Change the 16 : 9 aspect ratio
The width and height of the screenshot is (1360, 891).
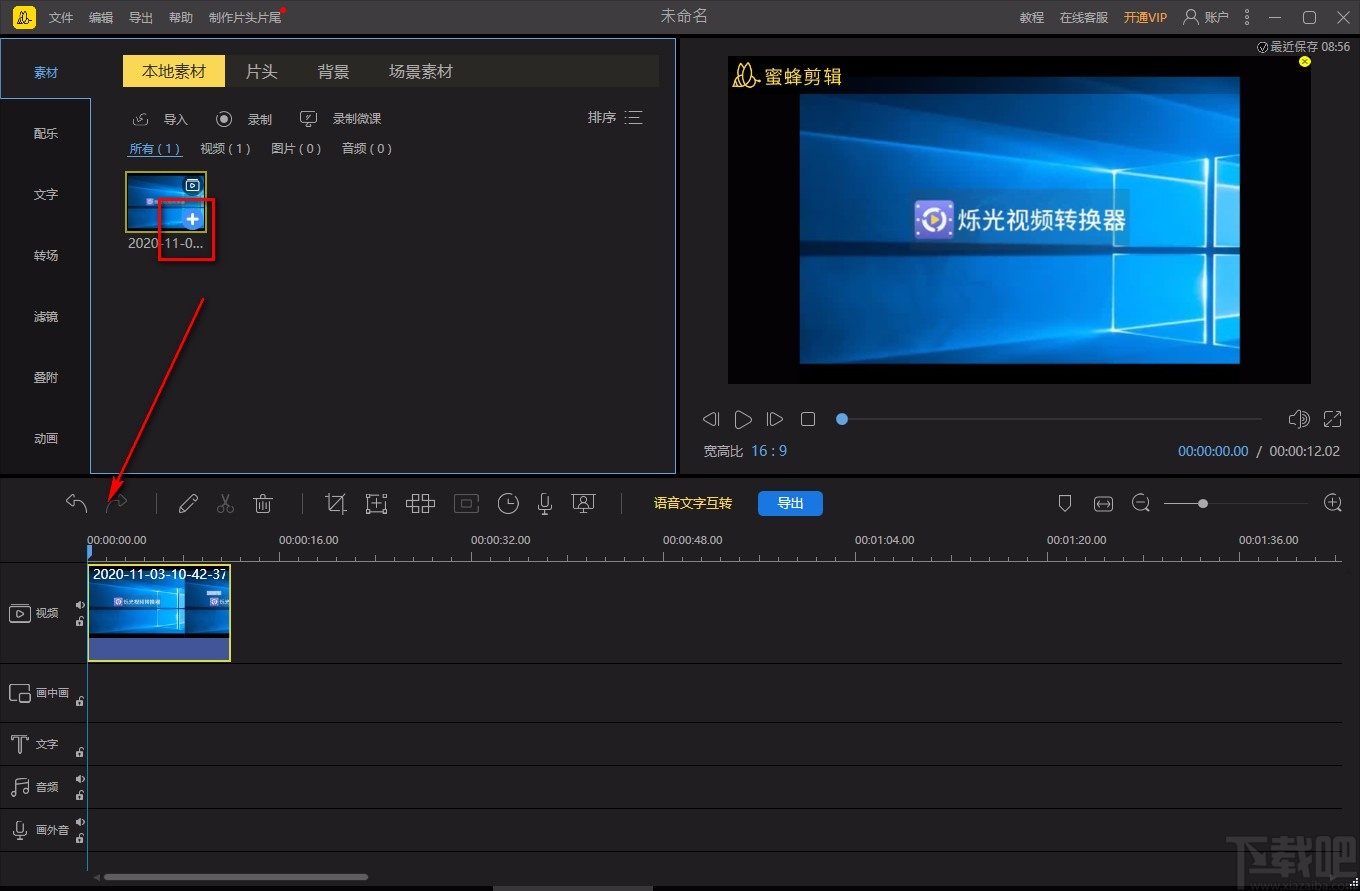click(x=769, y=451)
